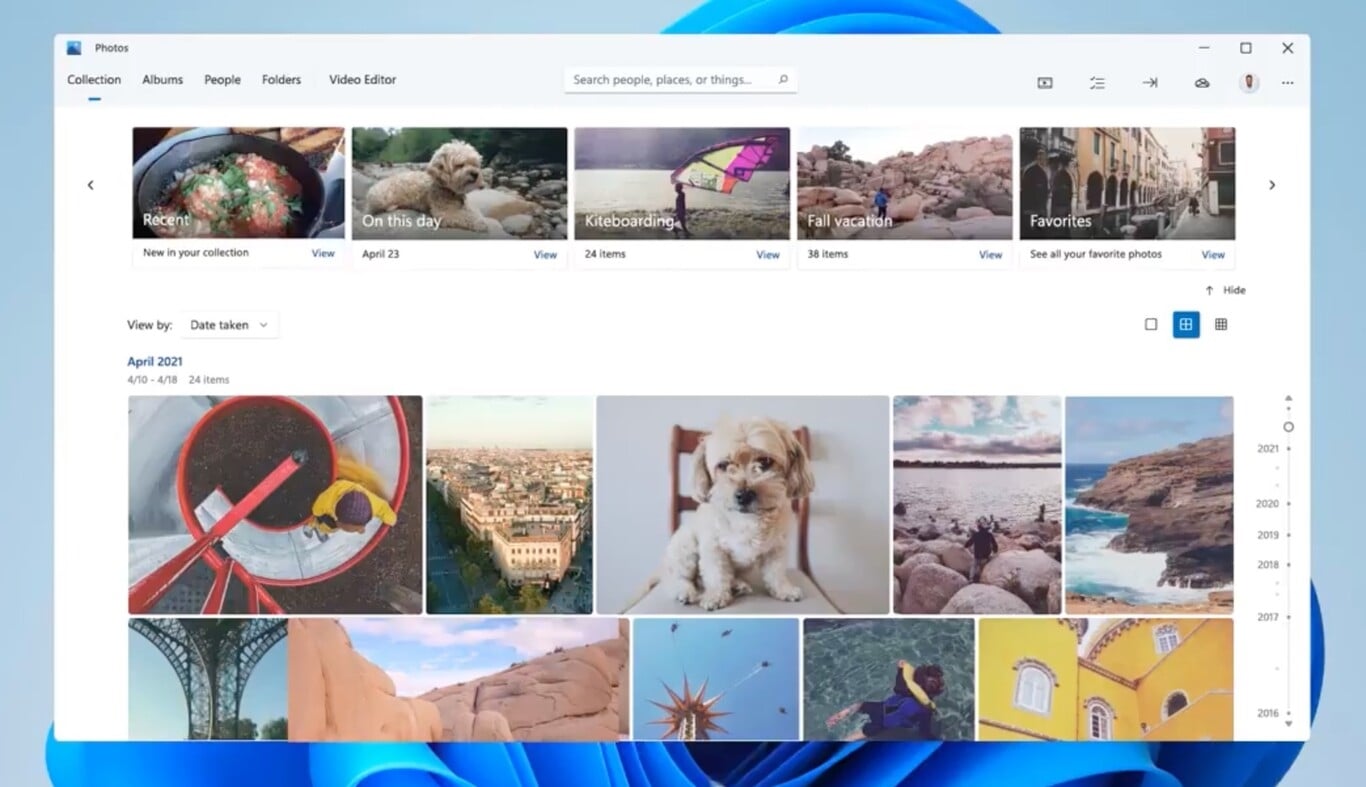Viewport: 1366px width, 787px height.
Task: Open the slideshow icon in the toolbar
Action: point(1045,83)
